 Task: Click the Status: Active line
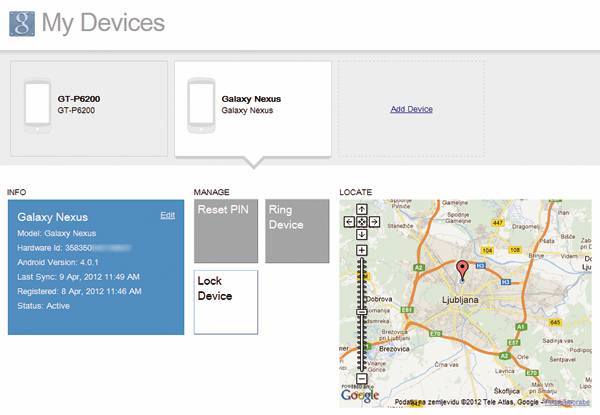click(44, 306)
